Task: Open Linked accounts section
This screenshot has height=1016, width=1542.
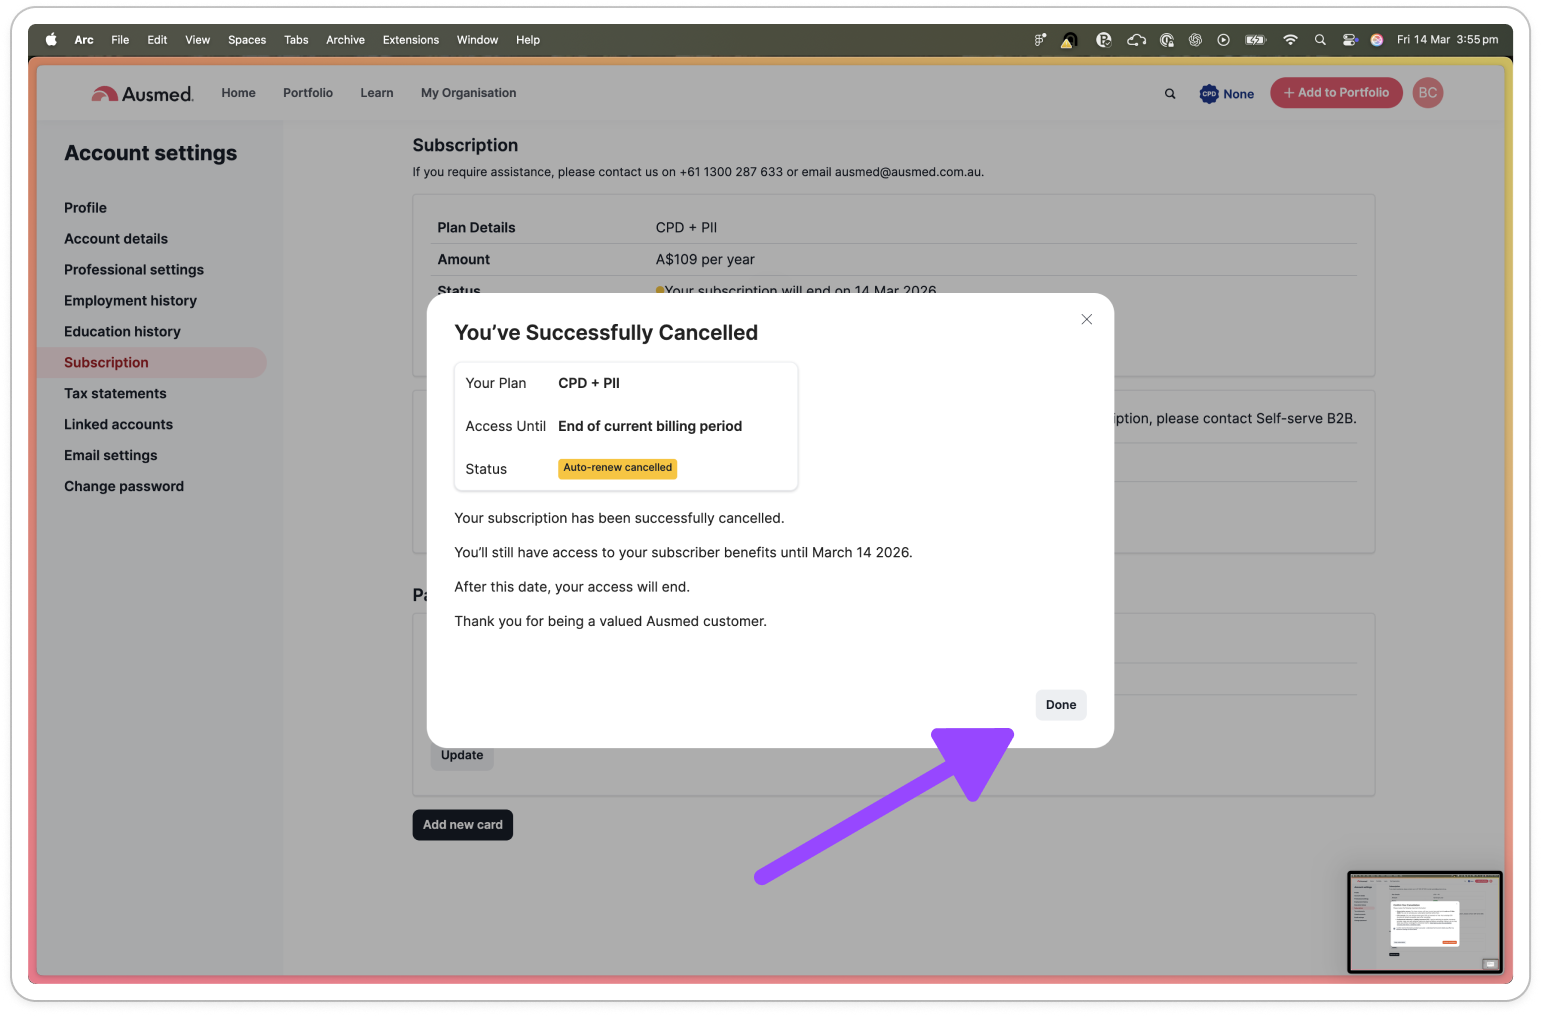Action: (118, 425)
